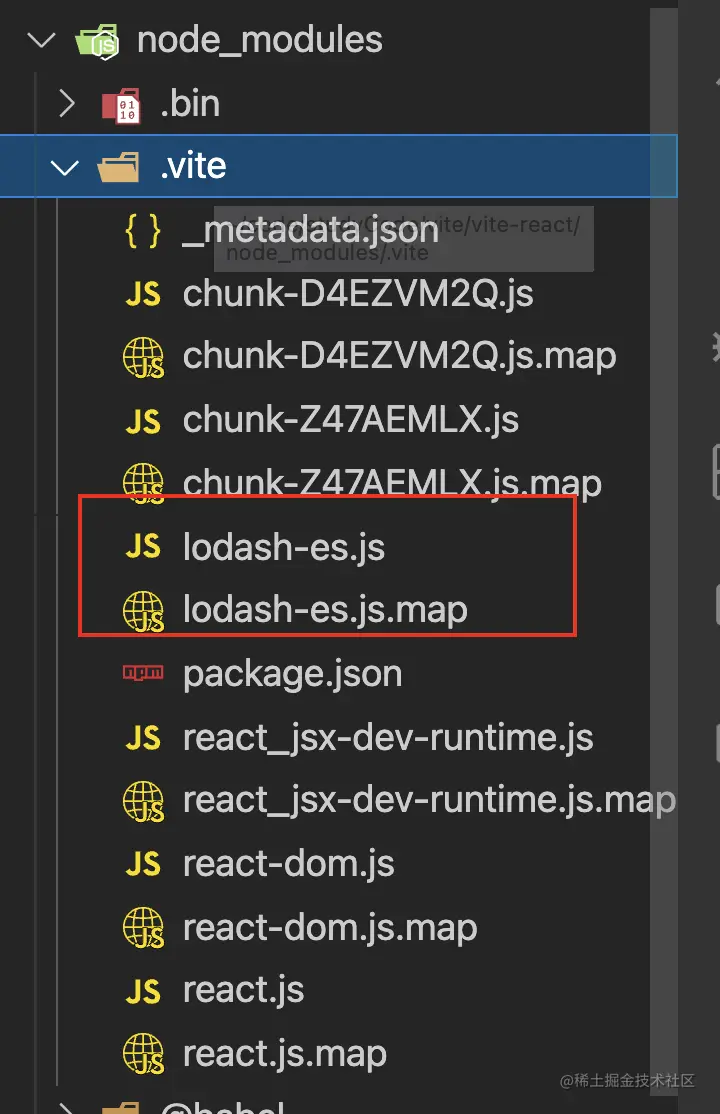Open file react-dom.js
Image resolution: width=720 pixels, height=1114 pixels.
pyautogui.click(x=289, y=864)
